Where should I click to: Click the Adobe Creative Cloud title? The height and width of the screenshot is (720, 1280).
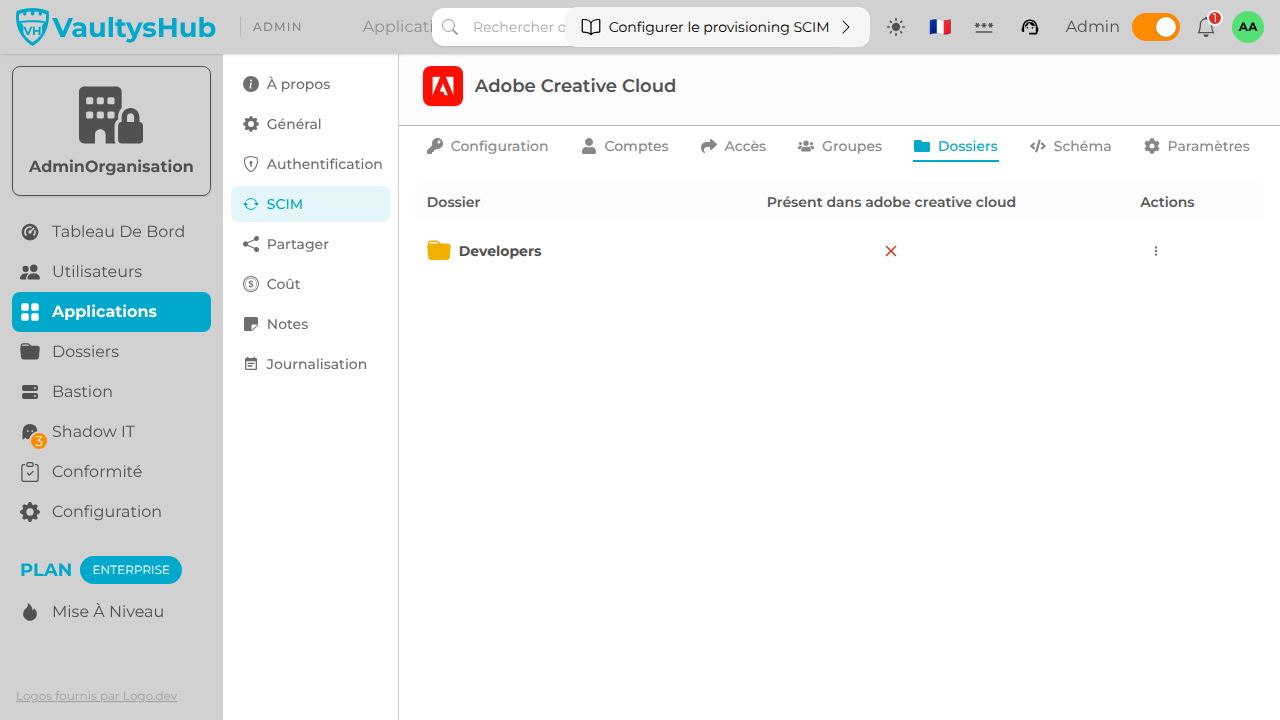[x=575, y=86]
